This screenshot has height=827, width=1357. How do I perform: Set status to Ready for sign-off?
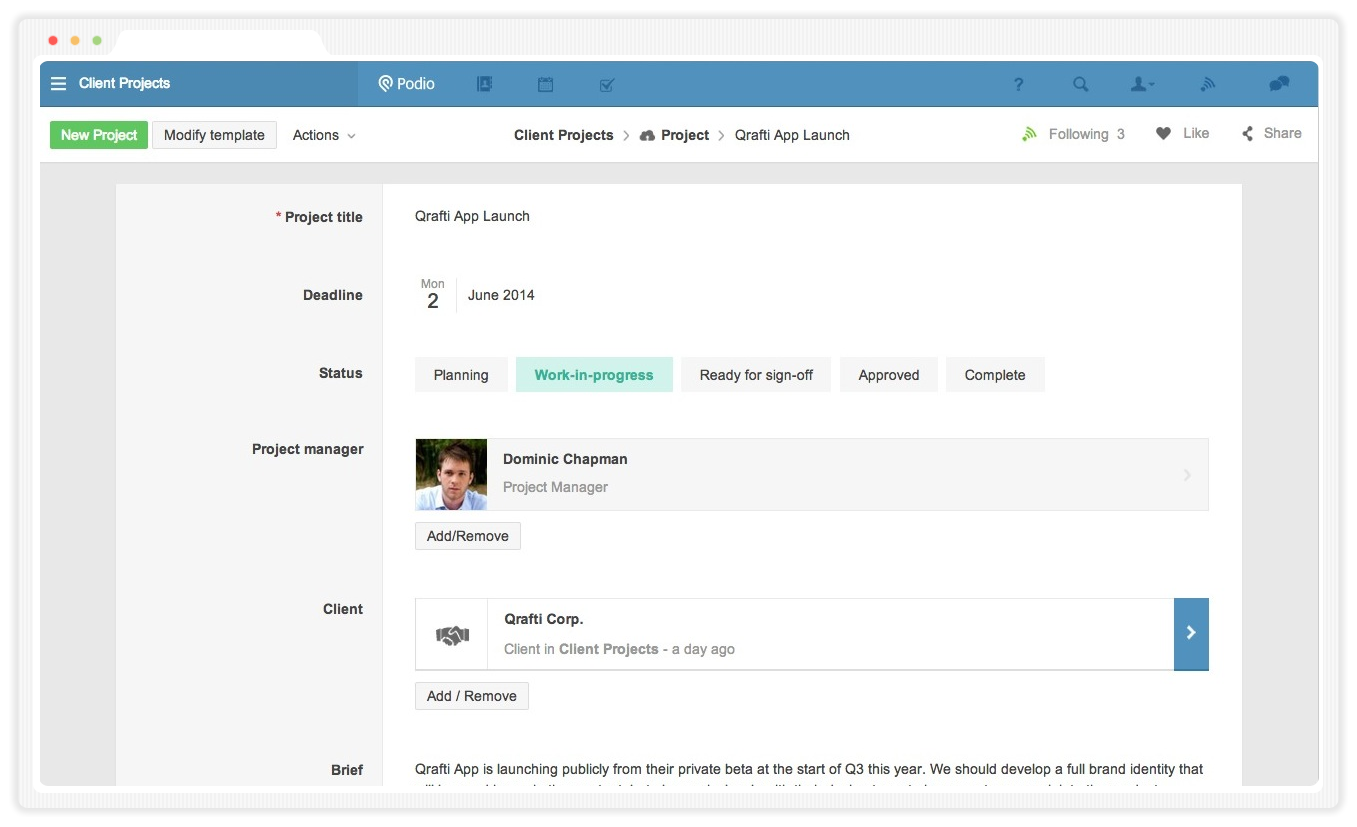[x=756, y=375]
